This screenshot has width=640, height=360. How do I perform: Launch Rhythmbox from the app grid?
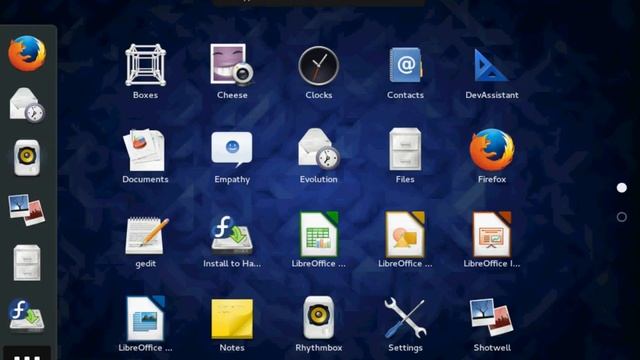[318, 318]
